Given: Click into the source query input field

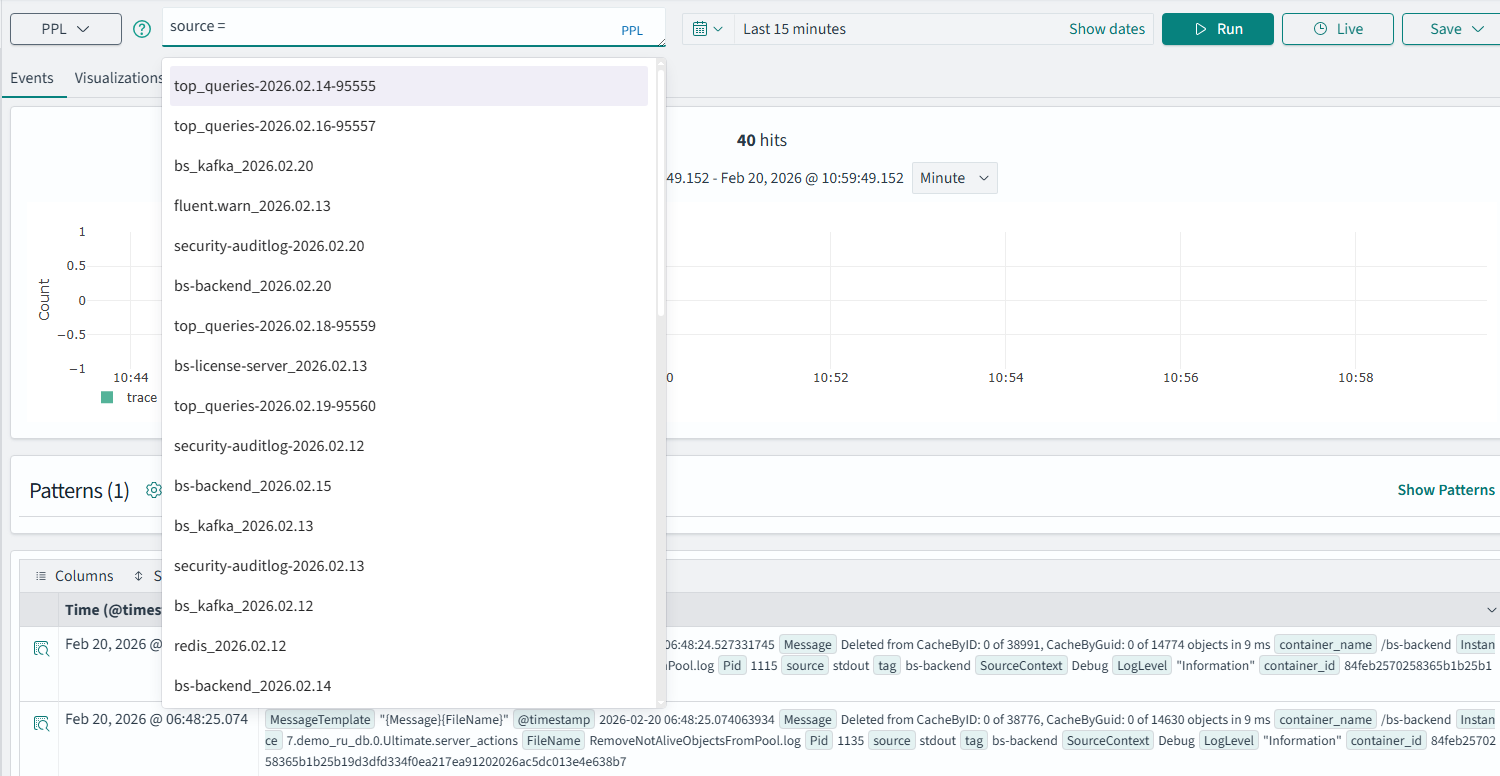Looking at the screenshot, I should click(390, 27).
